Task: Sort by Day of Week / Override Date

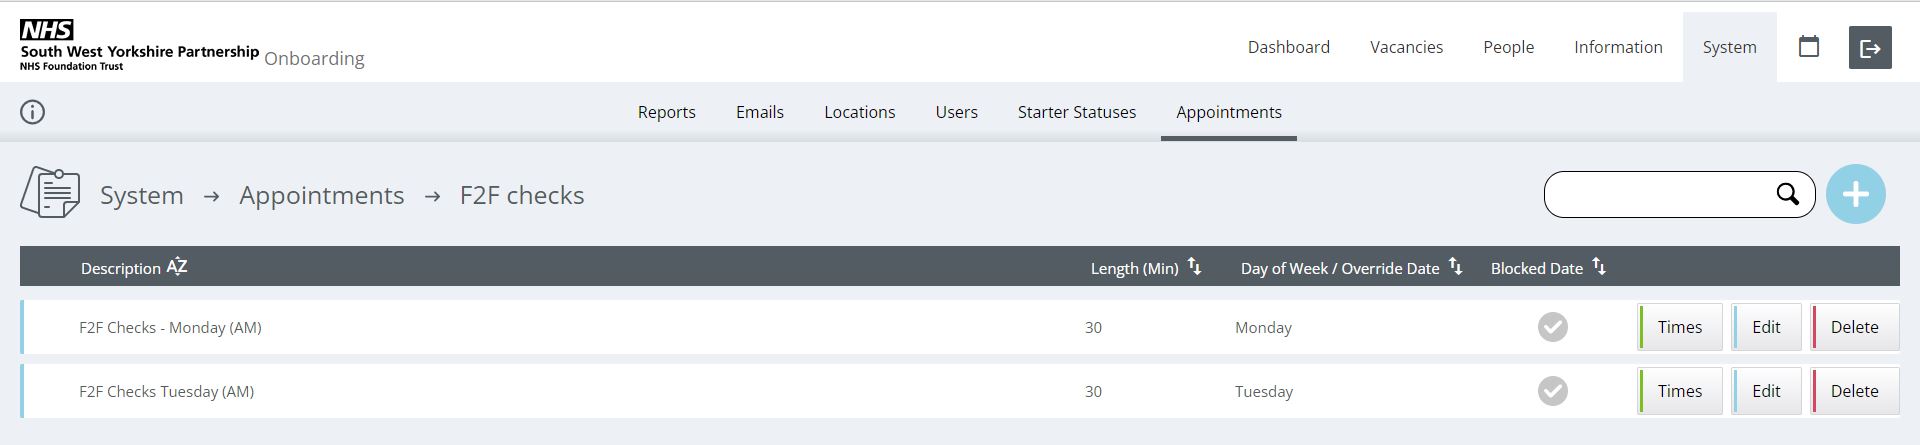Action: coord(1455,267)
